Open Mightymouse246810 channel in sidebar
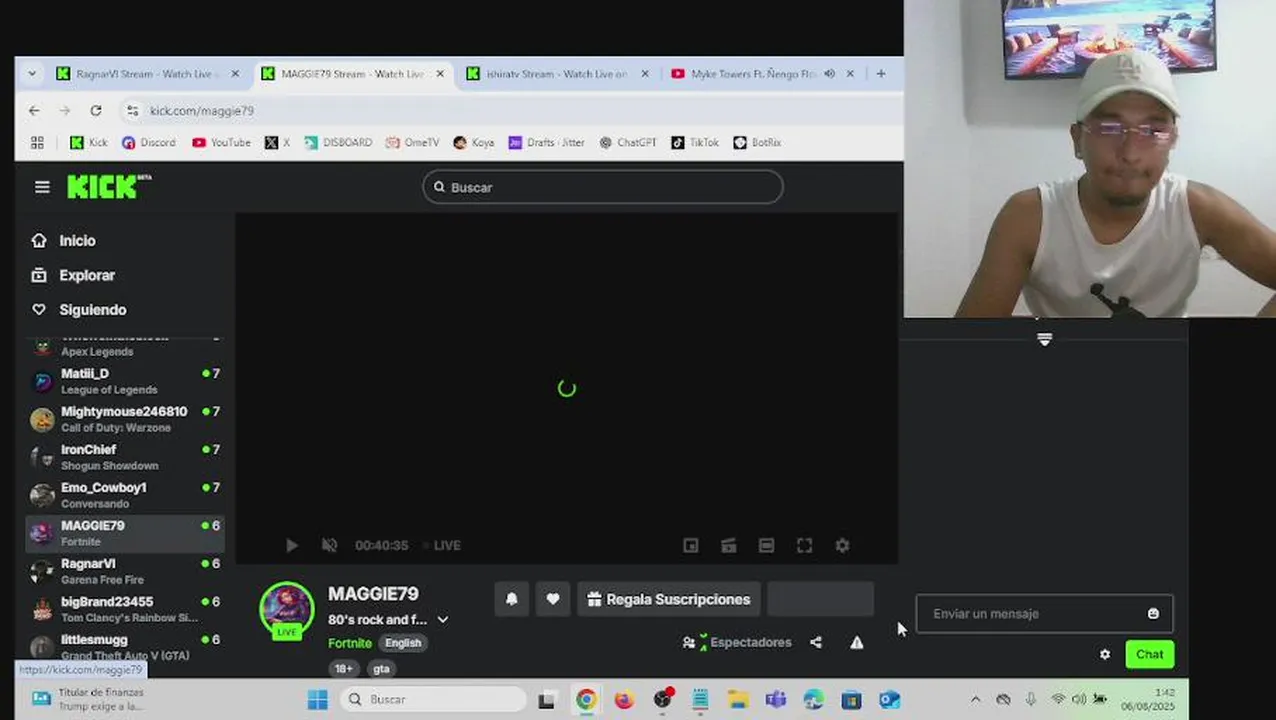Screen dimensions: 1276x720 click(x=125, y=418)
